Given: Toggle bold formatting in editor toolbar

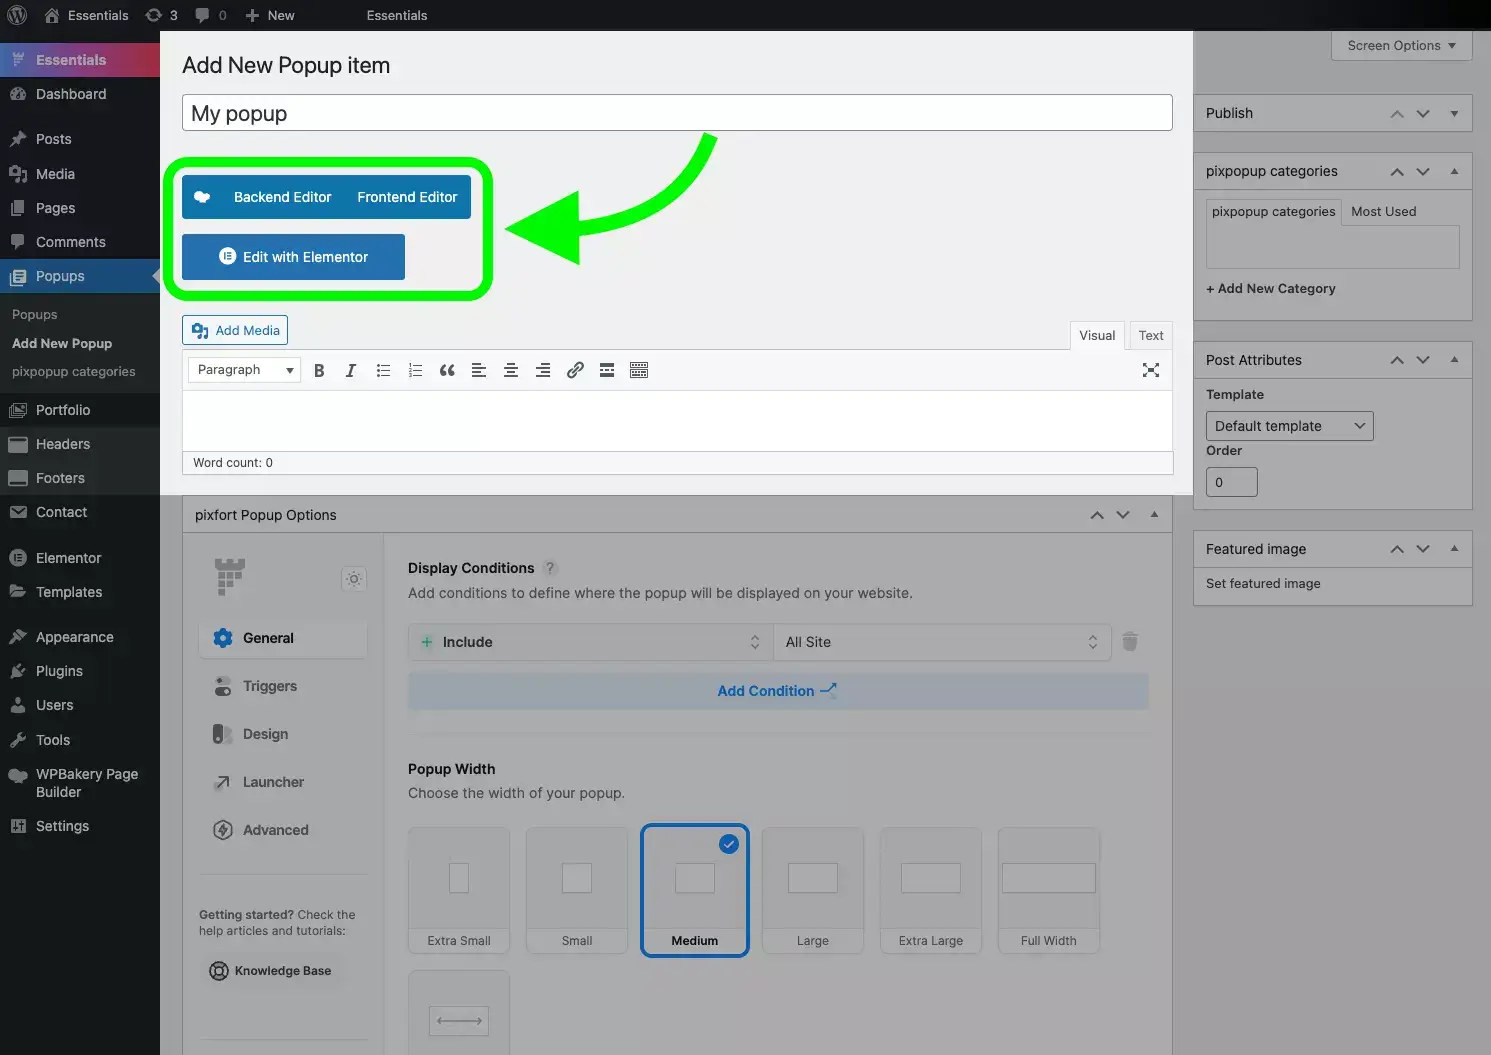Looking at the screenshot, I should 319,370.
